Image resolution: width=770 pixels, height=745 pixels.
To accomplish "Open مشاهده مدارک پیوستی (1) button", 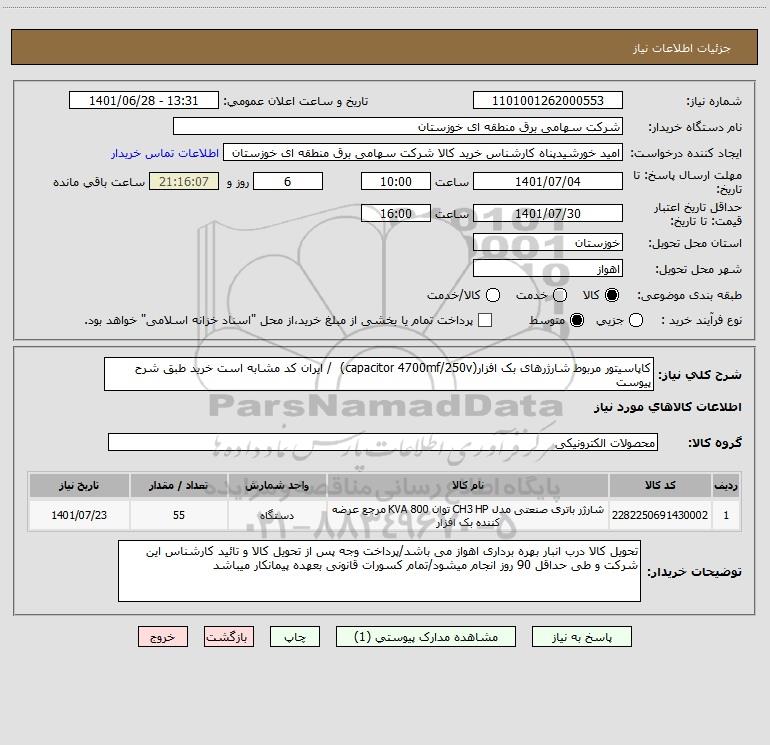I will point(426,637).
